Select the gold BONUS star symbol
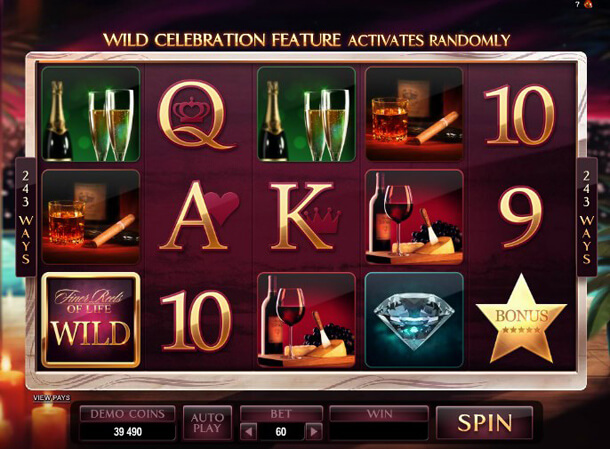This screenshot has width=610, height=449. click(521, 320)
